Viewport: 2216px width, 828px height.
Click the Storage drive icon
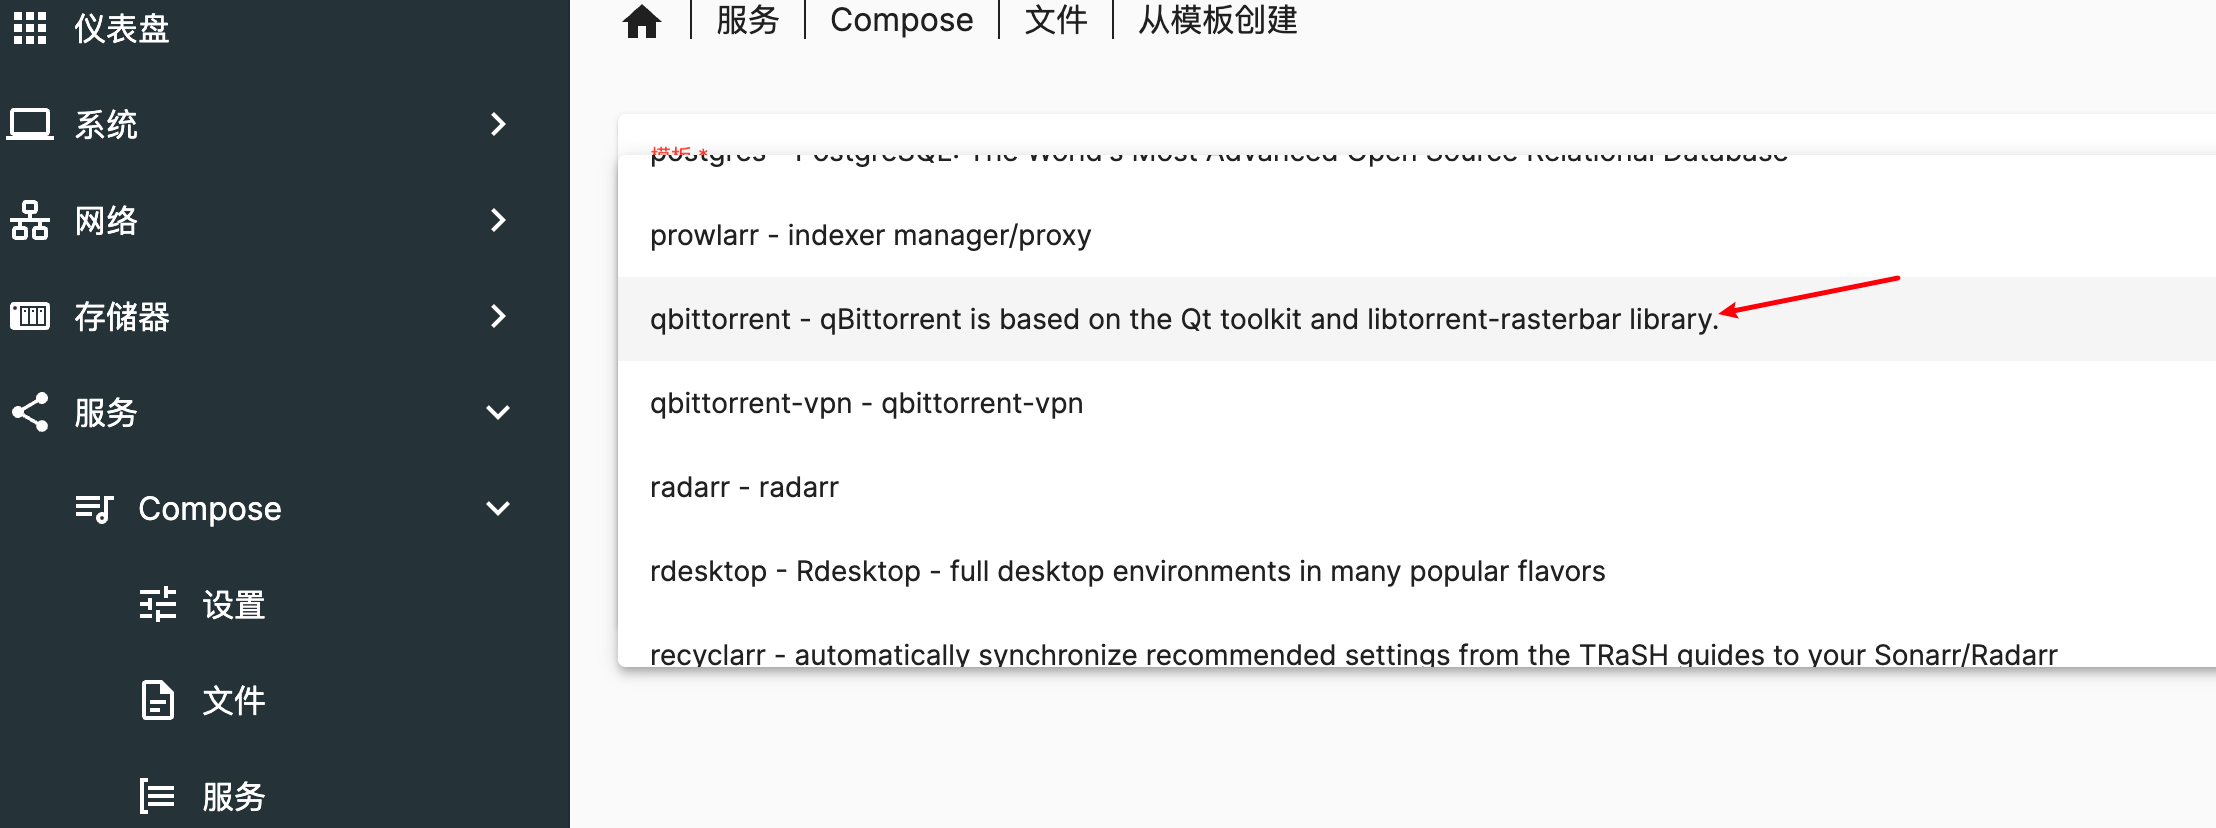[x=30, y=317]
